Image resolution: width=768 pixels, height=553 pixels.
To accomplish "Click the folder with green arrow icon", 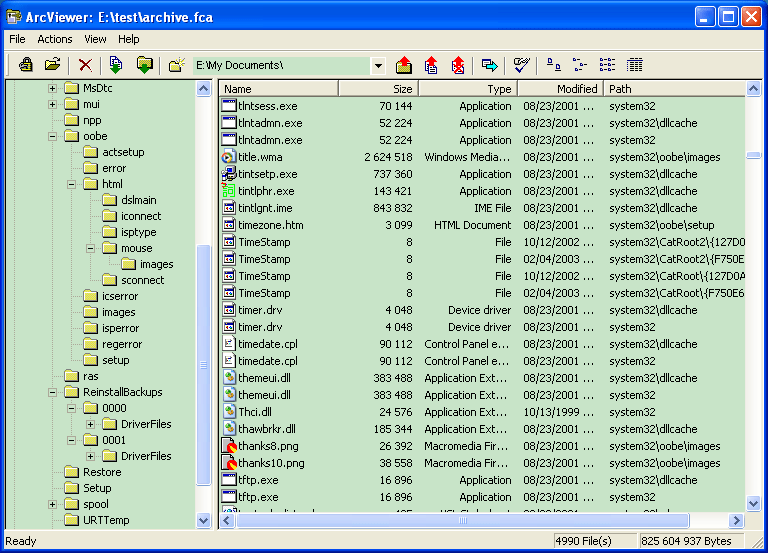I will 144,65.
